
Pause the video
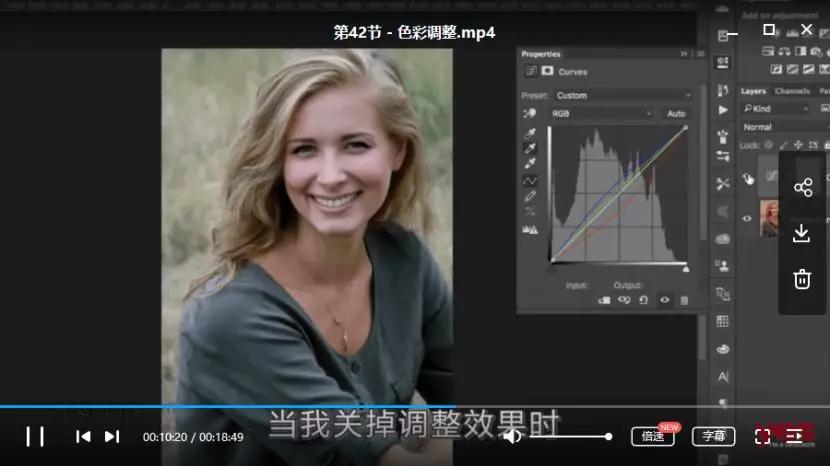[x=35, y=437]
